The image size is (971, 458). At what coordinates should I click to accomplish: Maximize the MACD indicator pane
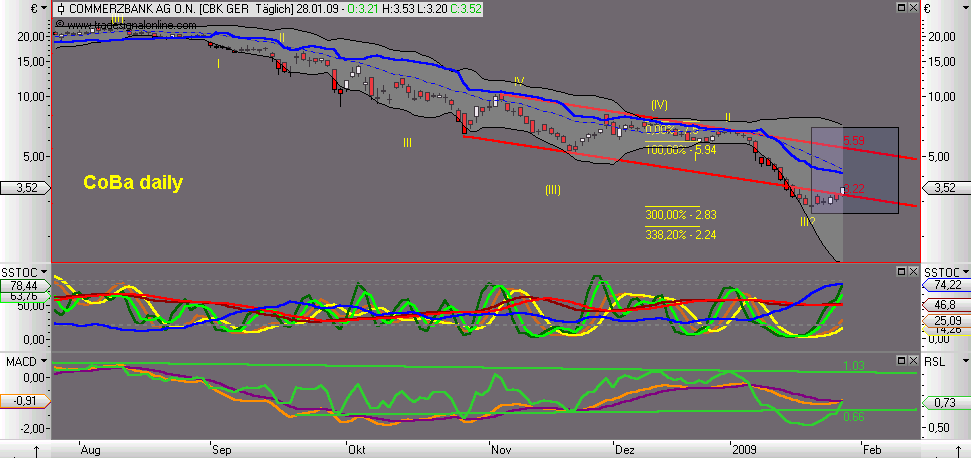pos(902,360)
